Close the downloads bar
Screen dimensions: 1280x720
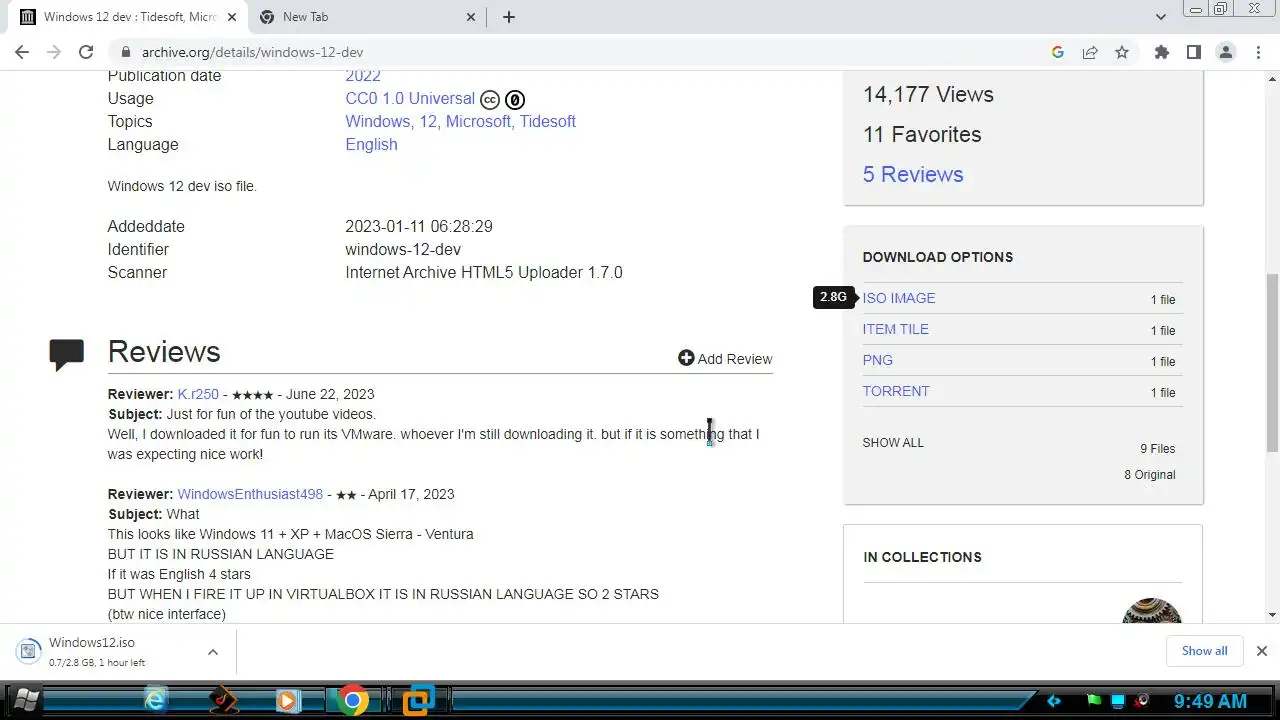coord(1261,651)
